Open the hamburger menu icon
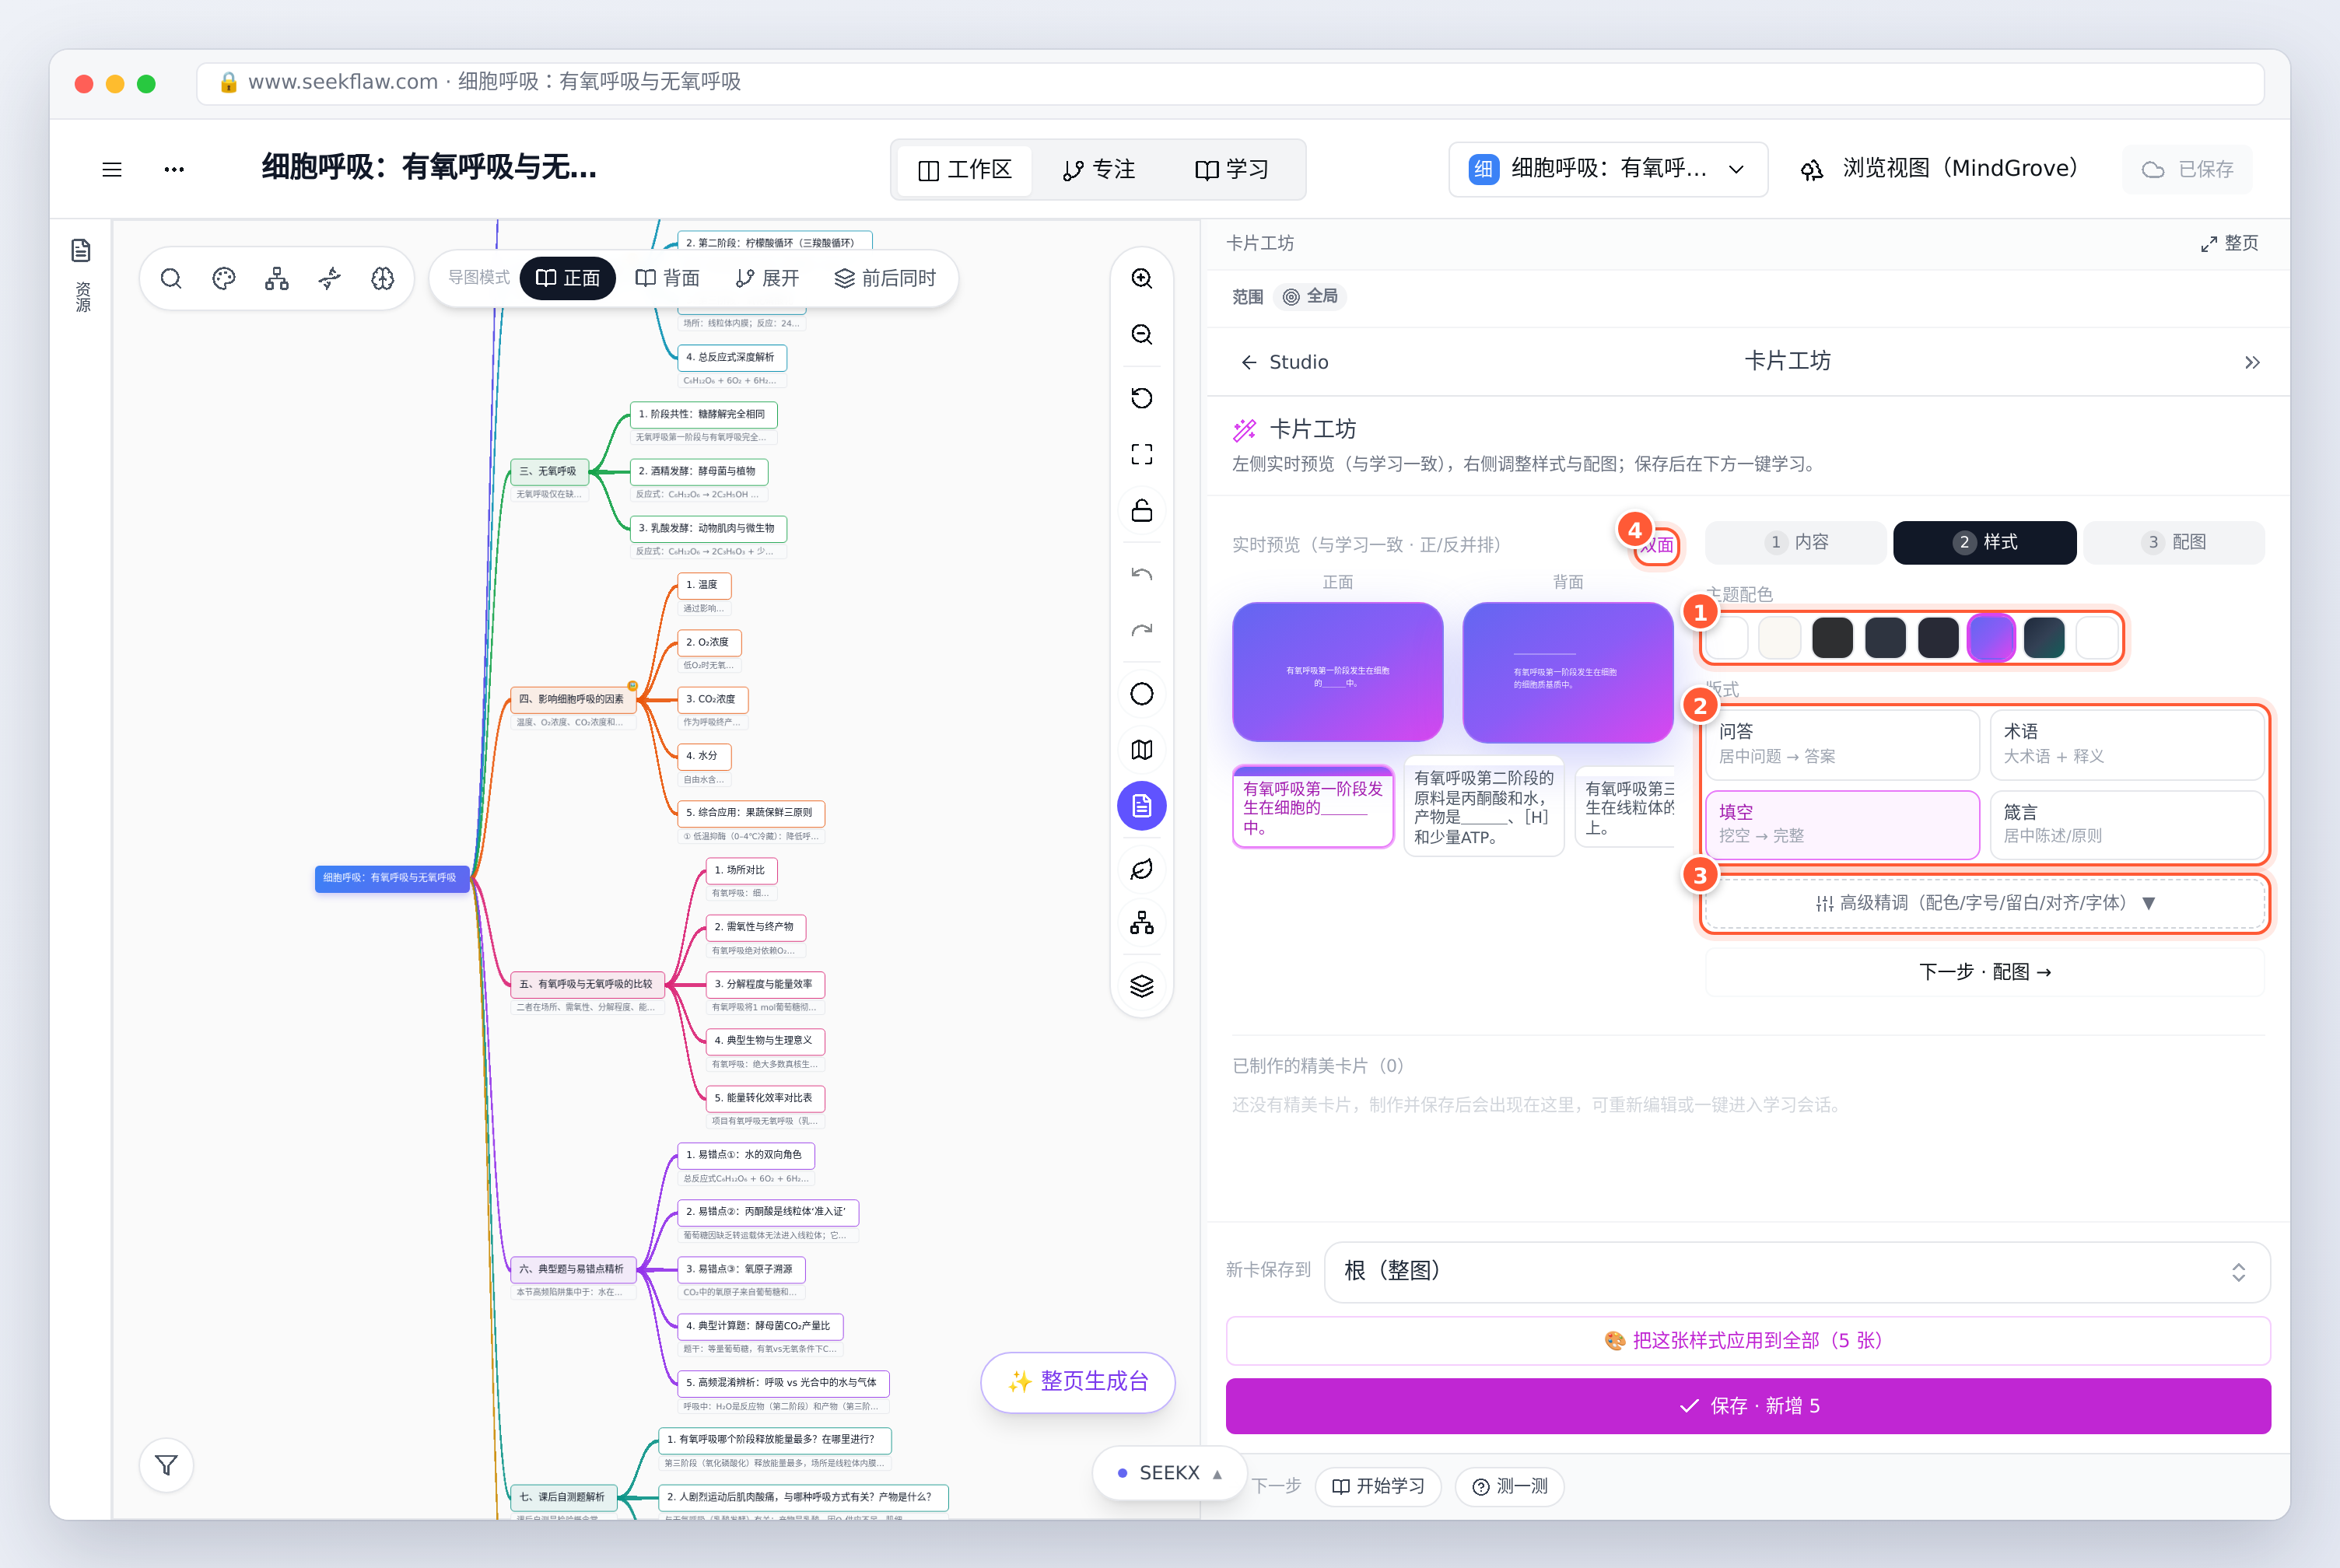 click(112, 169)
